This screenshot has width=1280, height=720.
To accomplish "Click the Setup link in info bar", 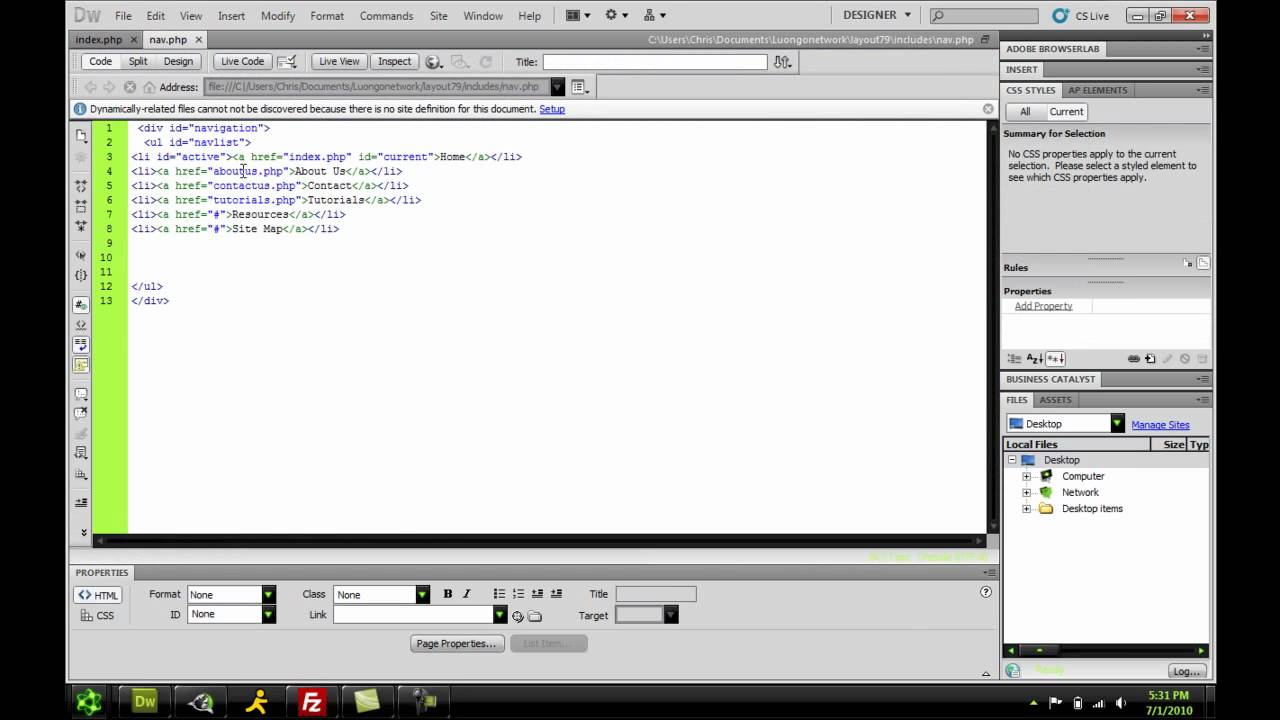I will (552, 109).
